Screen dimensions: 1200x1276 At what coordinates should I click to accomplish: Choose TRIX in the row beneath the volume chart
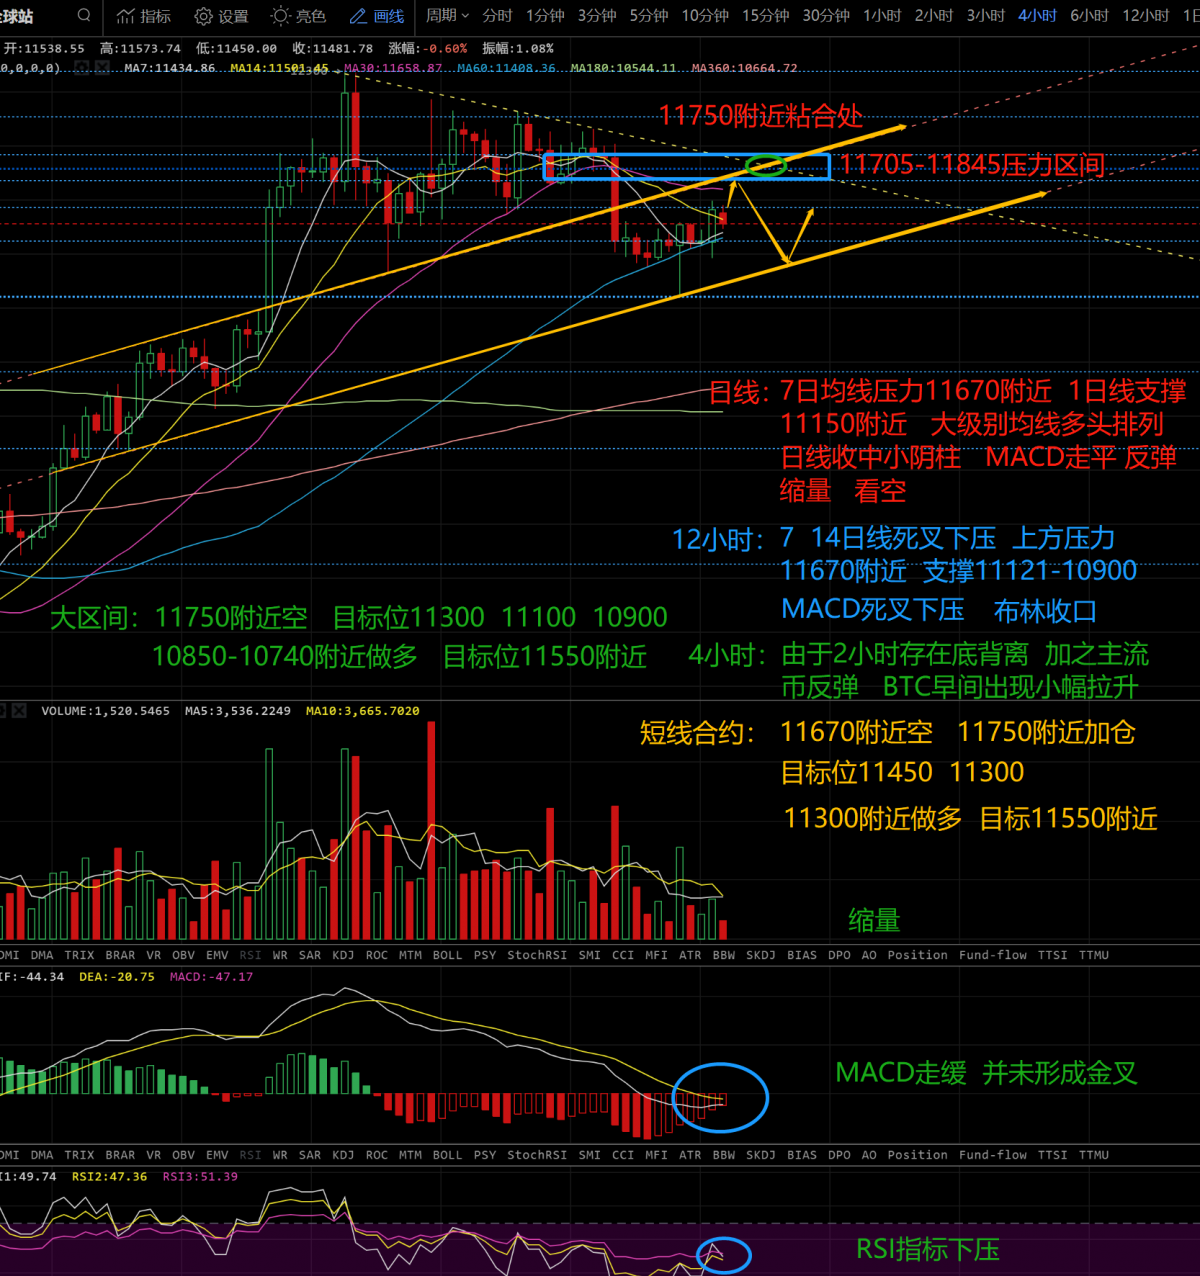79,955
